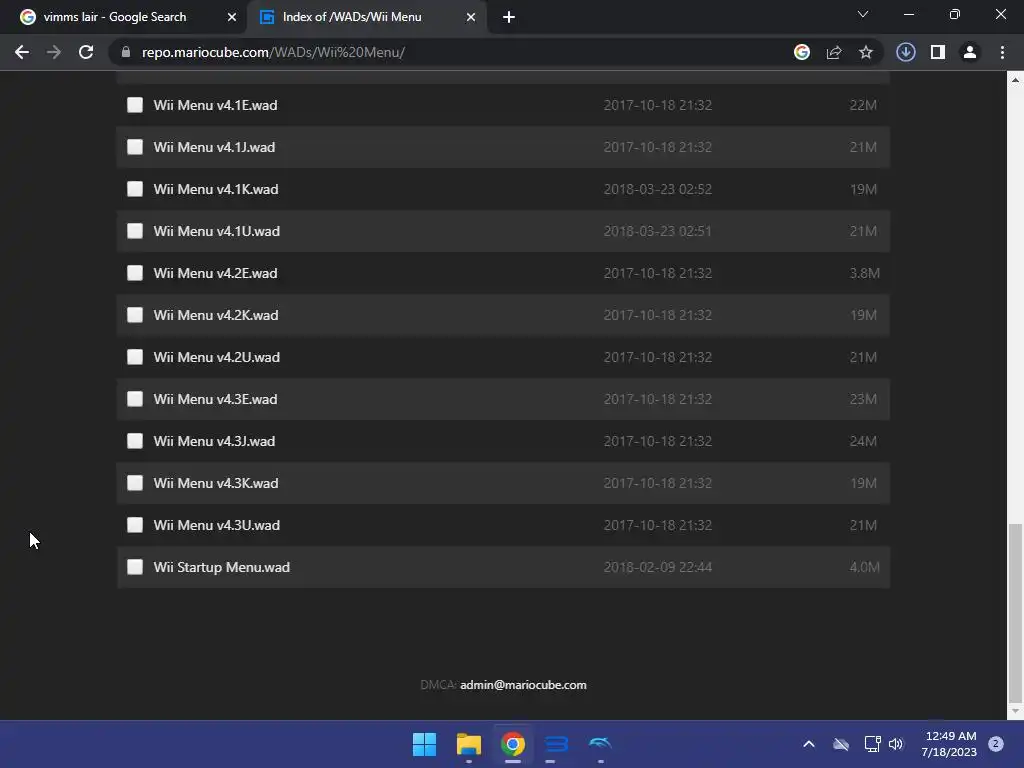
Task: Download Wii Startup Menu.wad
Action: coord(221,567)
